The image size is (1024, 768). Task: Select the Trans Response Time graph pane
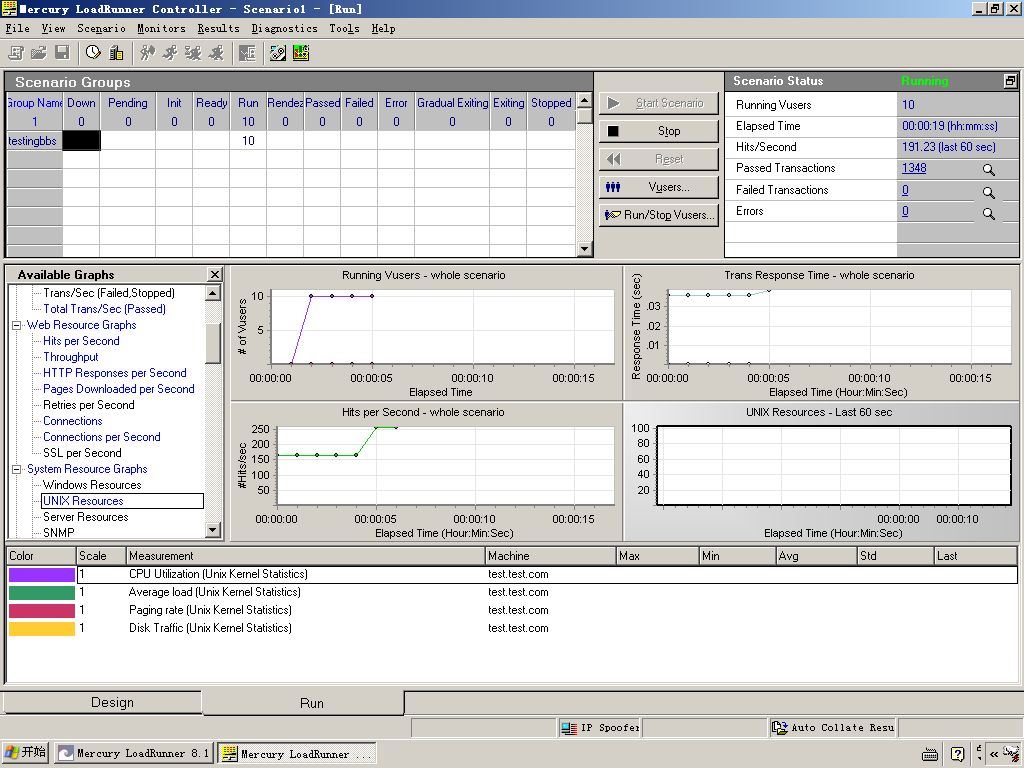point(821,332)
